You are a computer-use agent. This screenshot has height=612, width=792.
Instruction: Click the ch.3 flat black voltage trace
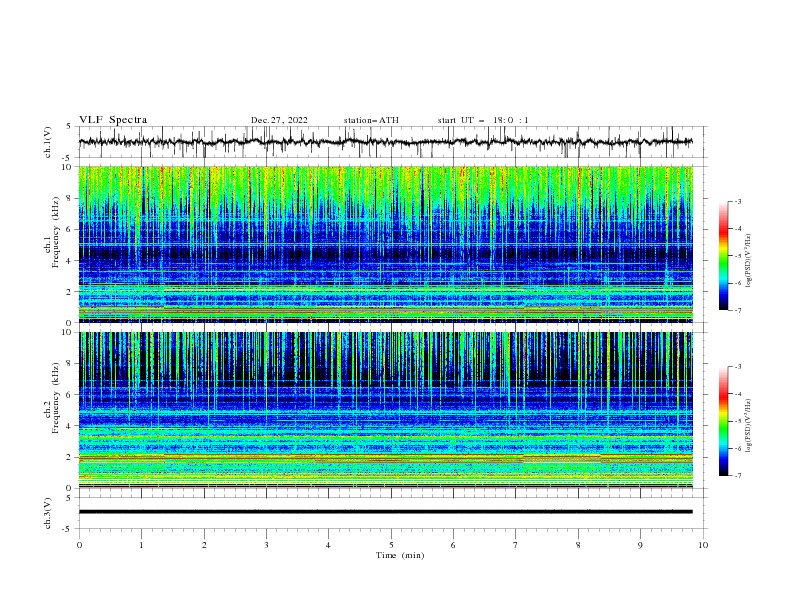pos(386,512)
